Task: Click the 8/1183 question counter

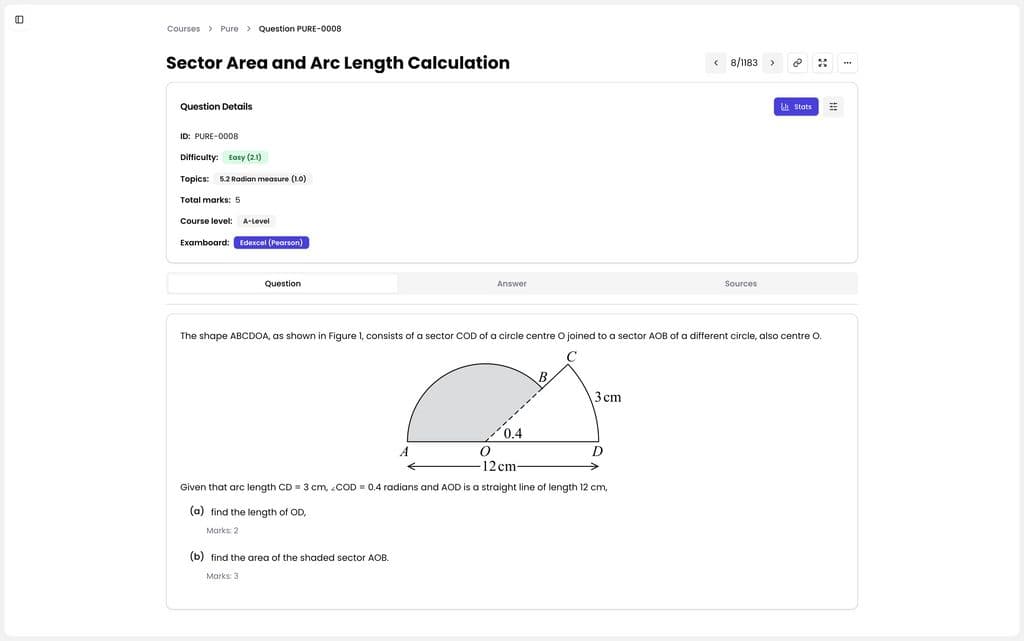Action: tap(744, 63)
